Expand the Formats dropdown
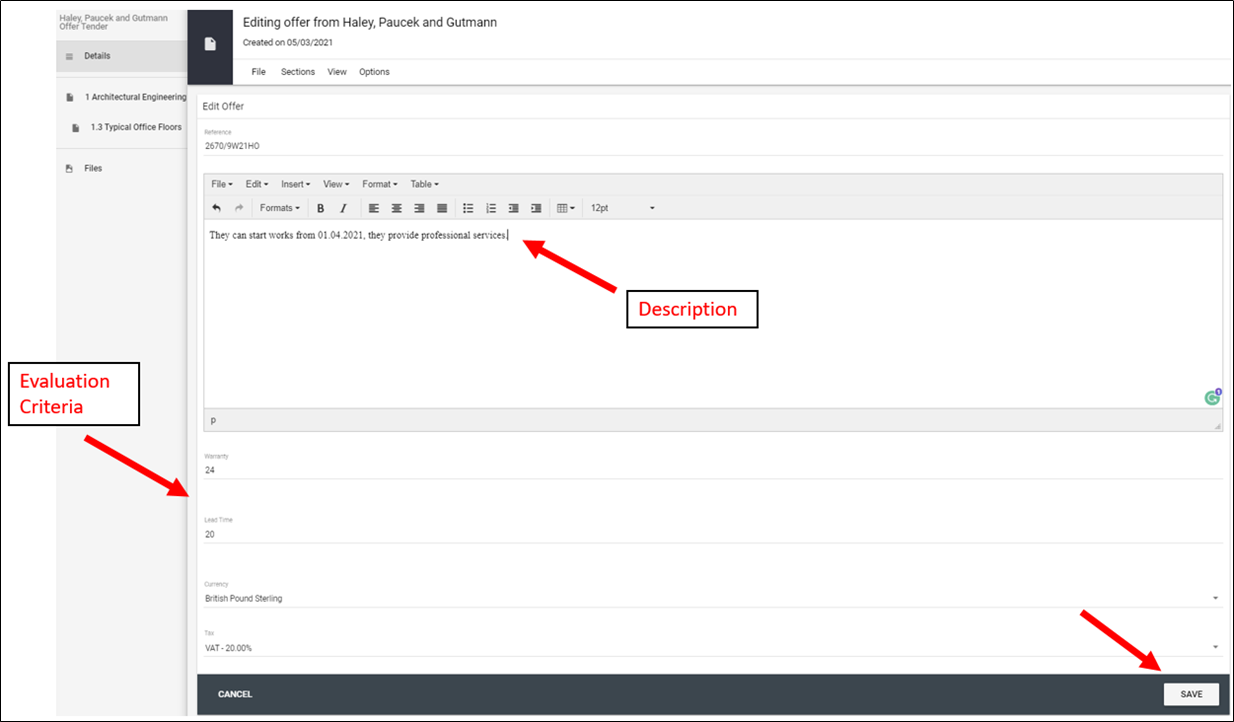1234x722 pixels. point(279,208)
